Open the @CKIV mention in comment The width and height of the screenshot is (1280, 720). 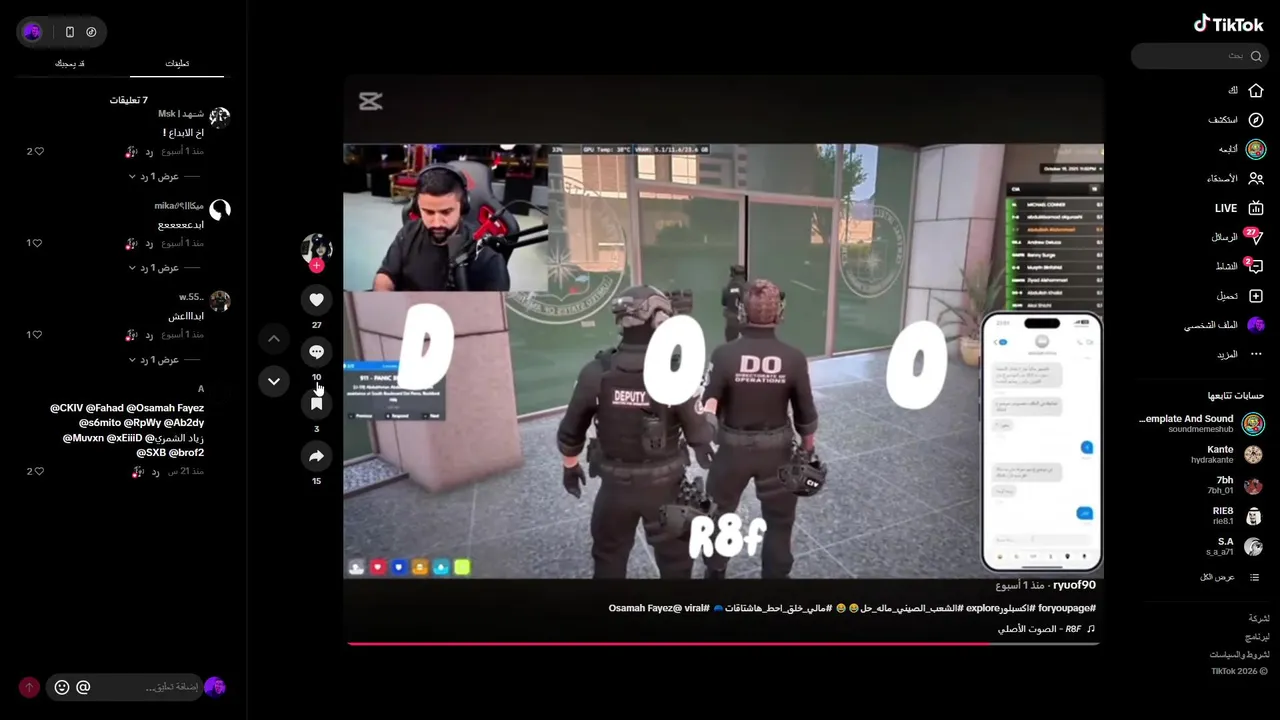pyautogui.click(x=67, y=408)
